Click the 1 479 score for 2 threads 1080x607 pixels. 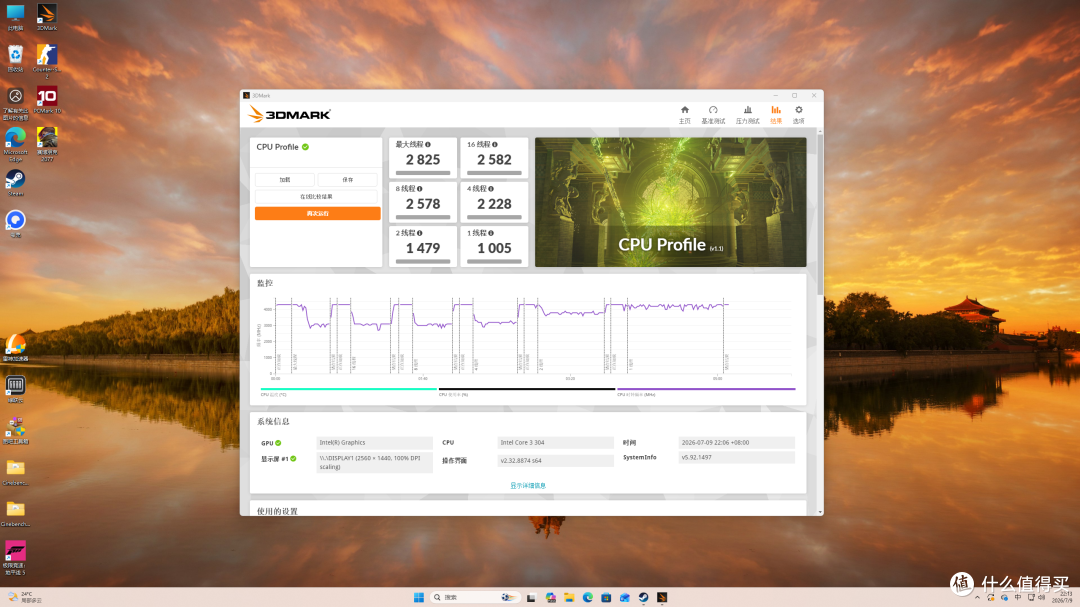(x=423, y=248)
